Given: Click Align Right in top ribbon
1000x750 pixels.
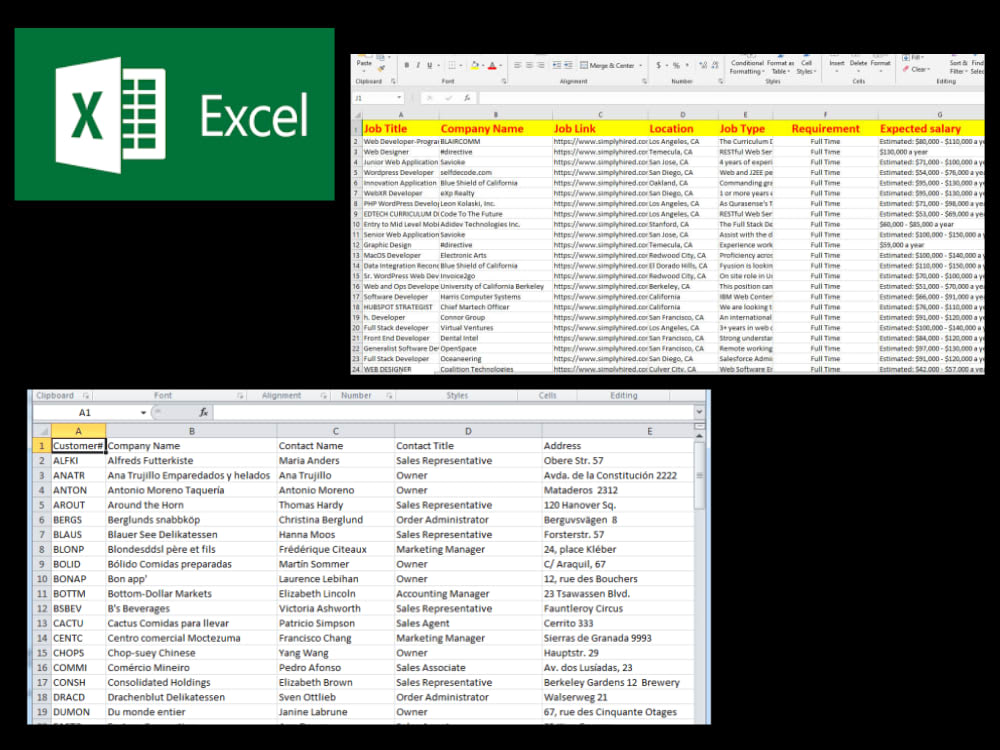Looking at the screenshot, I should (x=541, y=65).
